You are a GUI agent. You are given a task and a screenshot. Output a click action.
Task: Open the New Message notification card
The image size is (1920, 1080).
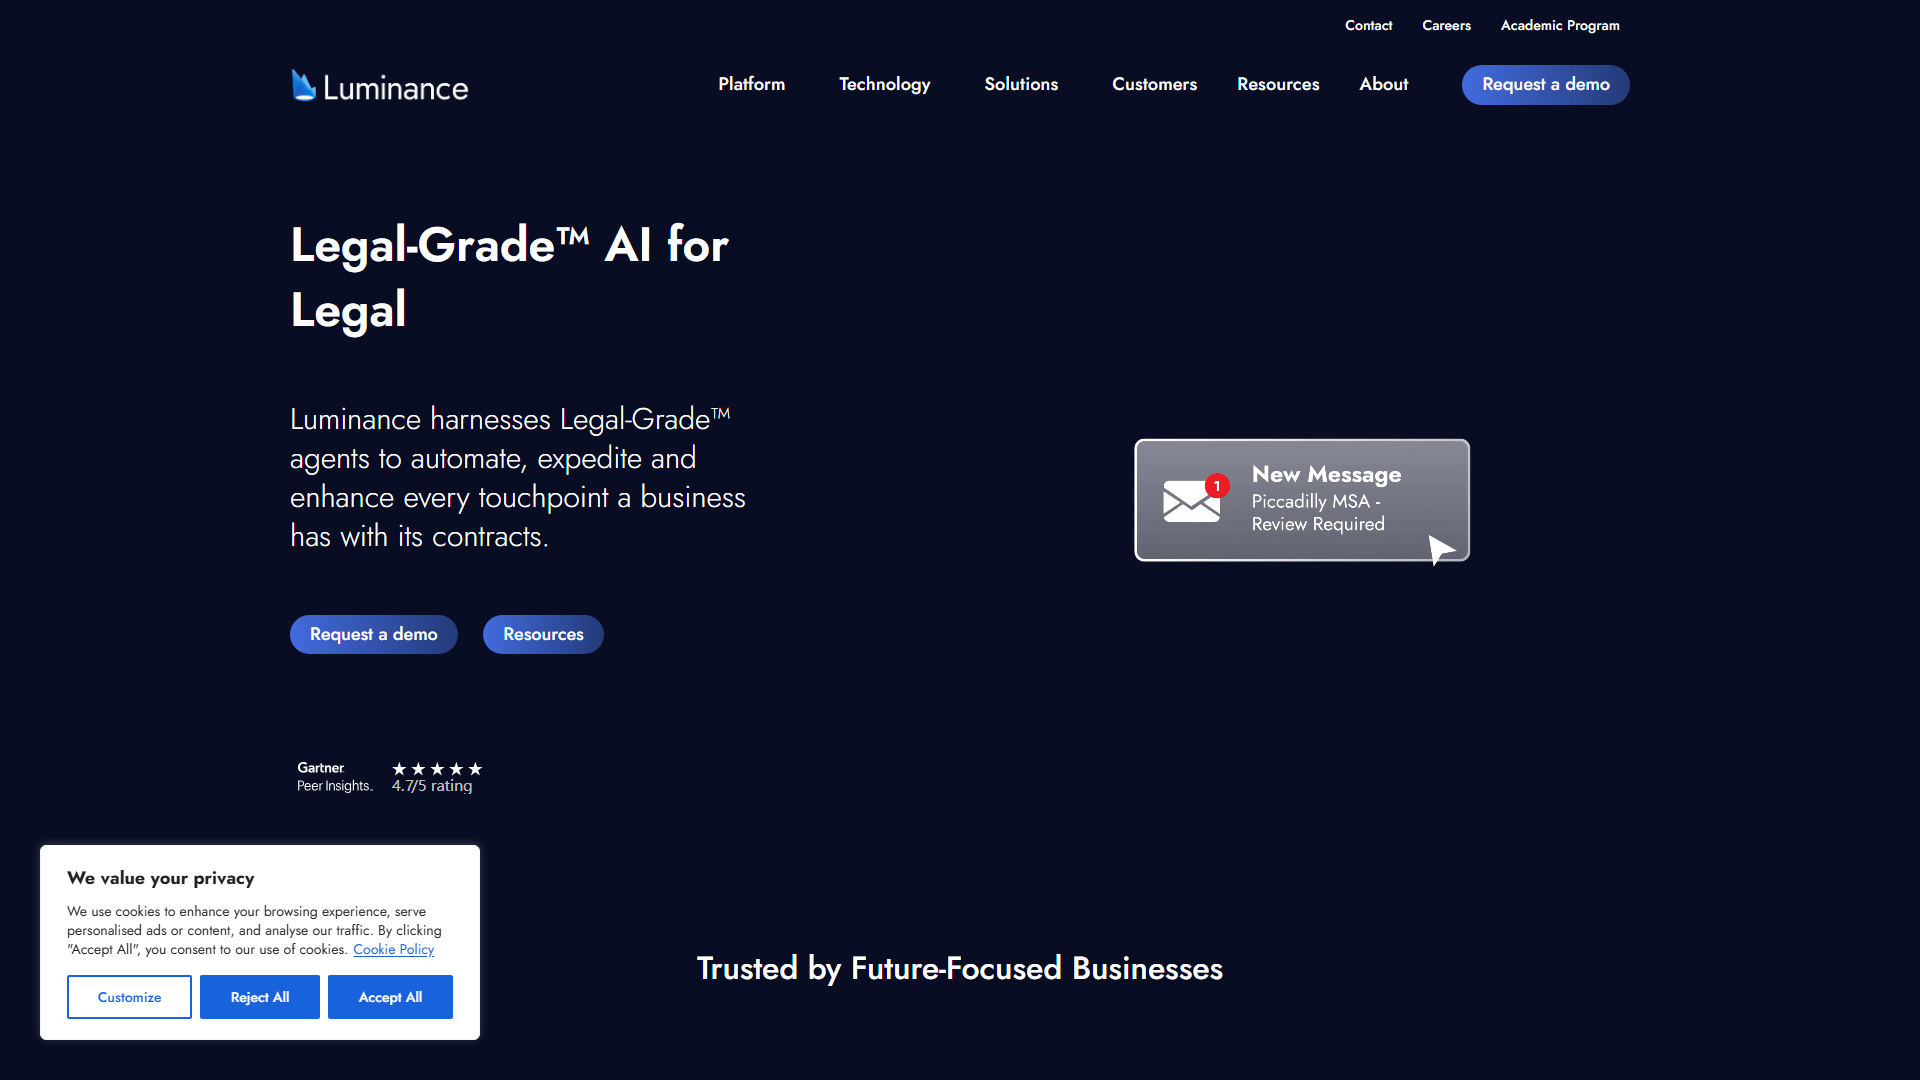[1302, 500]
